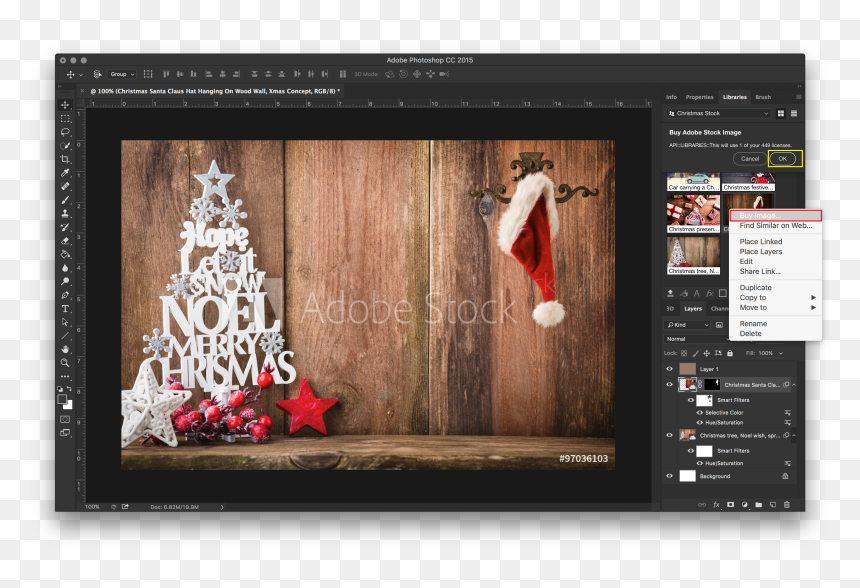The image size is (860, 588).
Task: Choose Find Similar on Web
Action: point(775,225)
